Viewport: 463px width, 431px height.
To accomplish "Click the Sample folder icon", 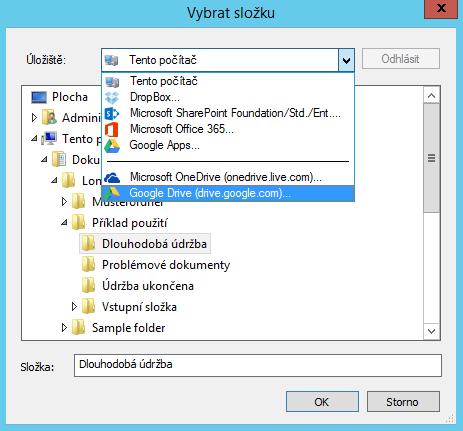I will pyautogui.click(x=79, y=327).
